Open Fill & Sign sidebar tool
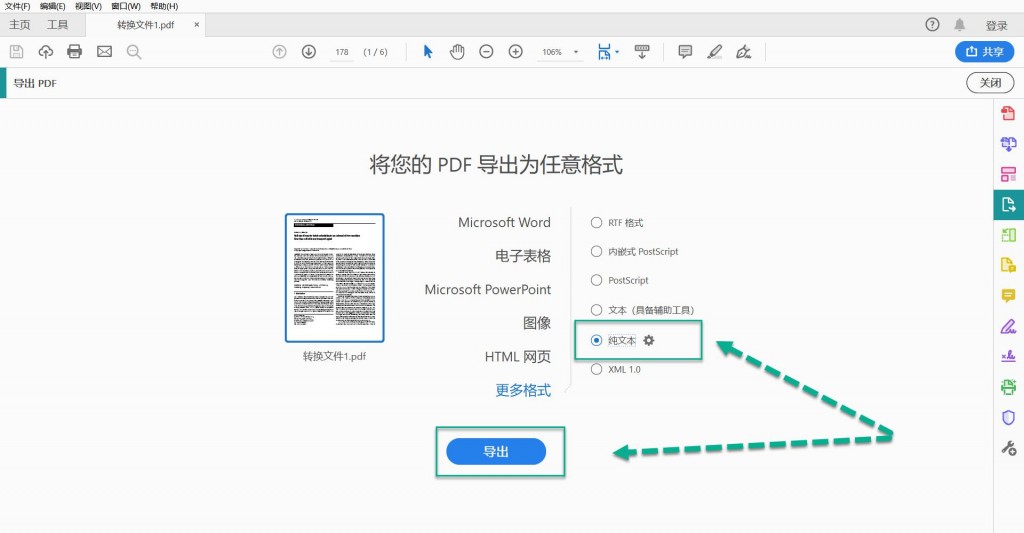This screenshot has width=1024, height=533. point(1008,325)
